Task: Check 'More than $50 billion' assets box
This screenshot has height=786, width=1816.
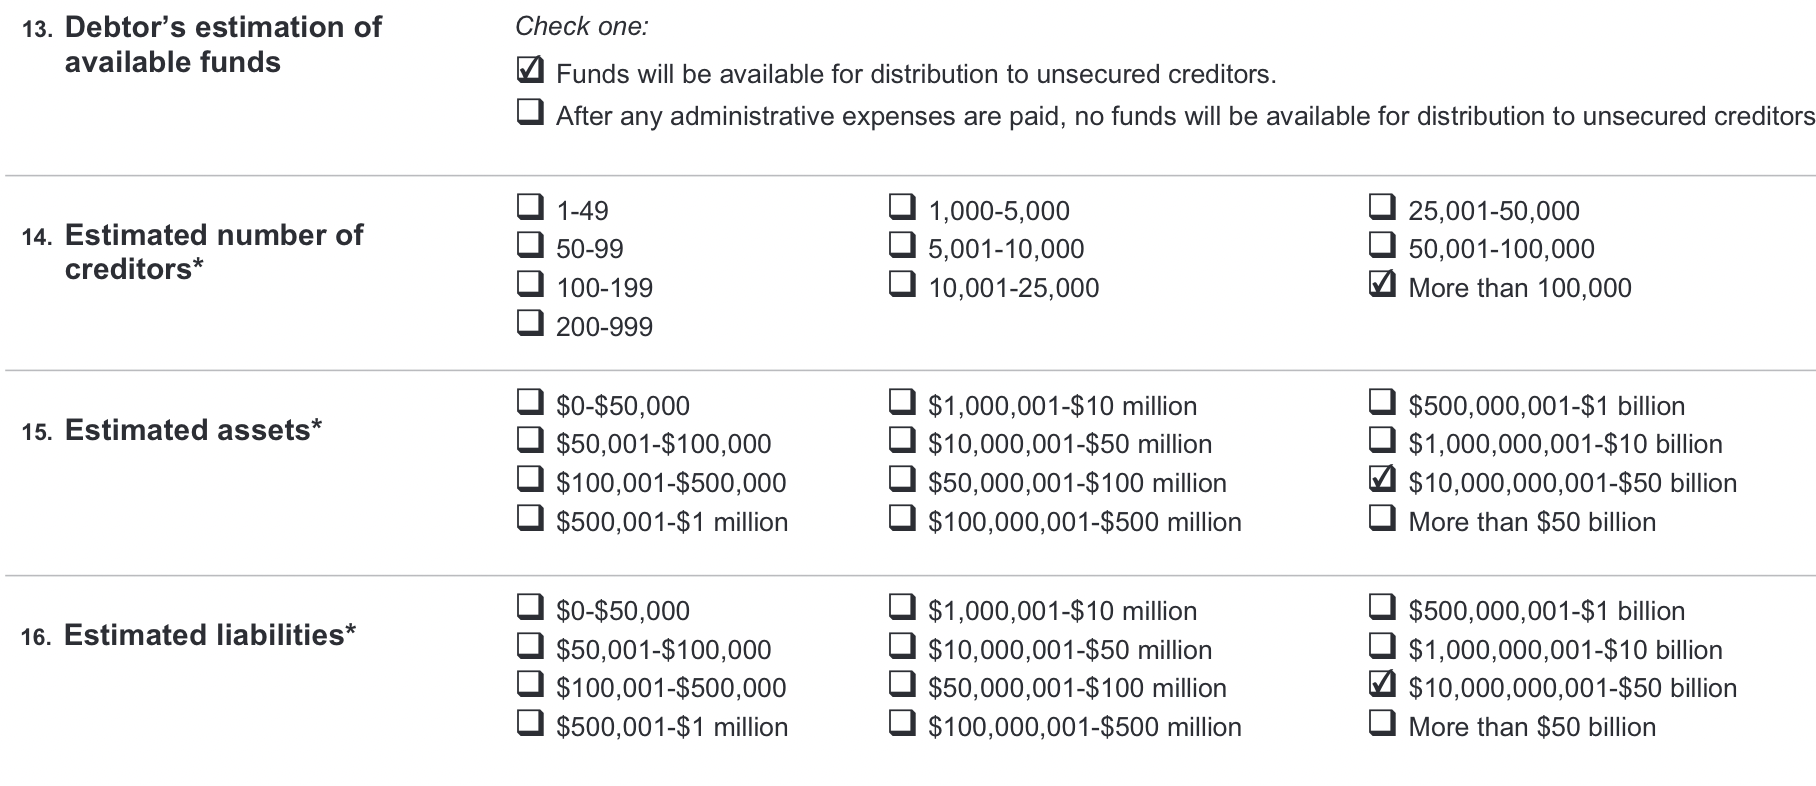Action: coord(1382,518)
